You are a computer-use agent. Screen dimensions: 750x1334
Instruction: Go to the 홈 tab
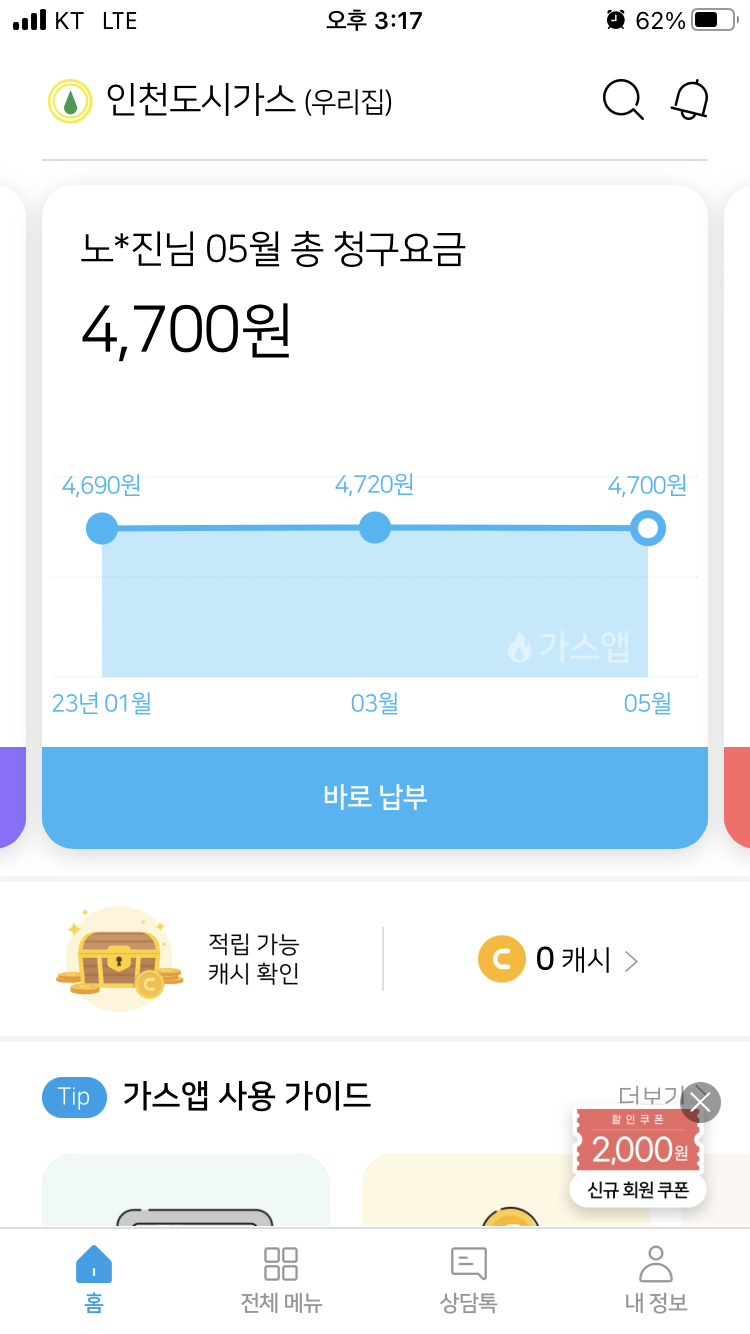click(x=94, y=1278)
